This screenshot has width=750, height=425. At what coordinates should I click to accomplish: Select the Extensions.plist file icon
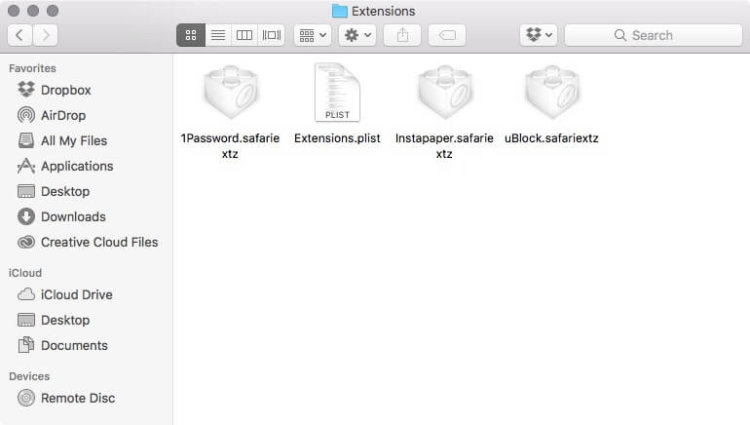[337, 92]
